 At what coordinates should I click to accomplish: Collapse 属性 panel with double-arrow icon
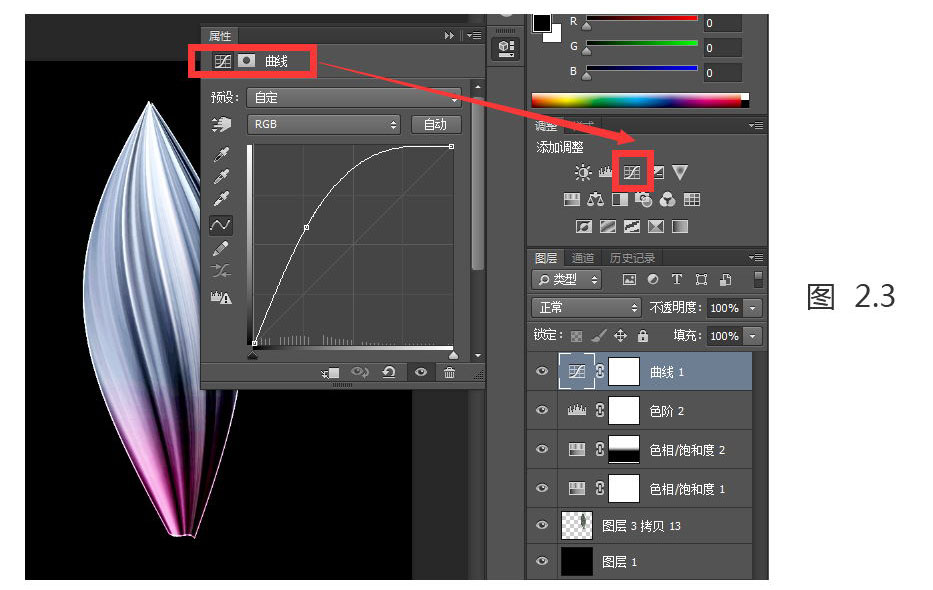(x=449, y=36)
